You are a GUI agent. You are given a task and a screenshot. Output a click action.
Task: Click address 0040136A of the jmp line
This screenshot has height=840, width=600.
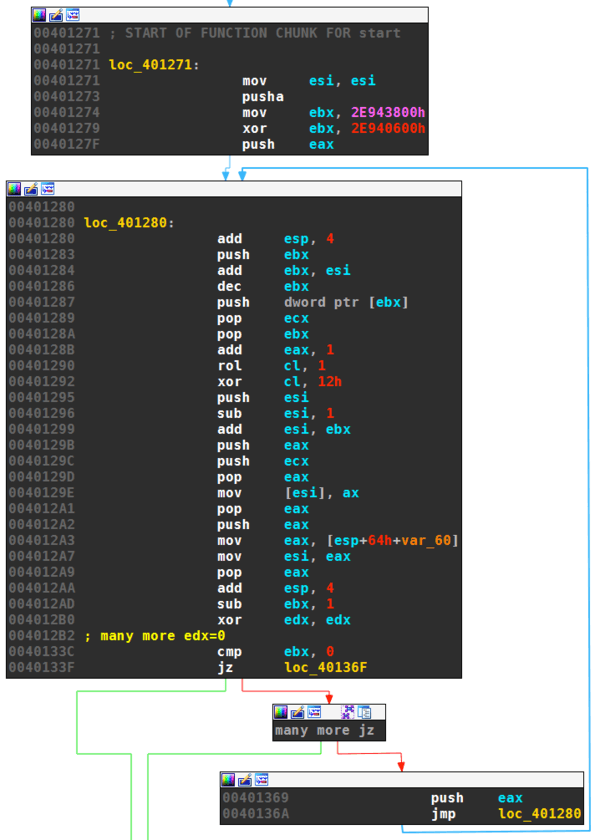256,814
